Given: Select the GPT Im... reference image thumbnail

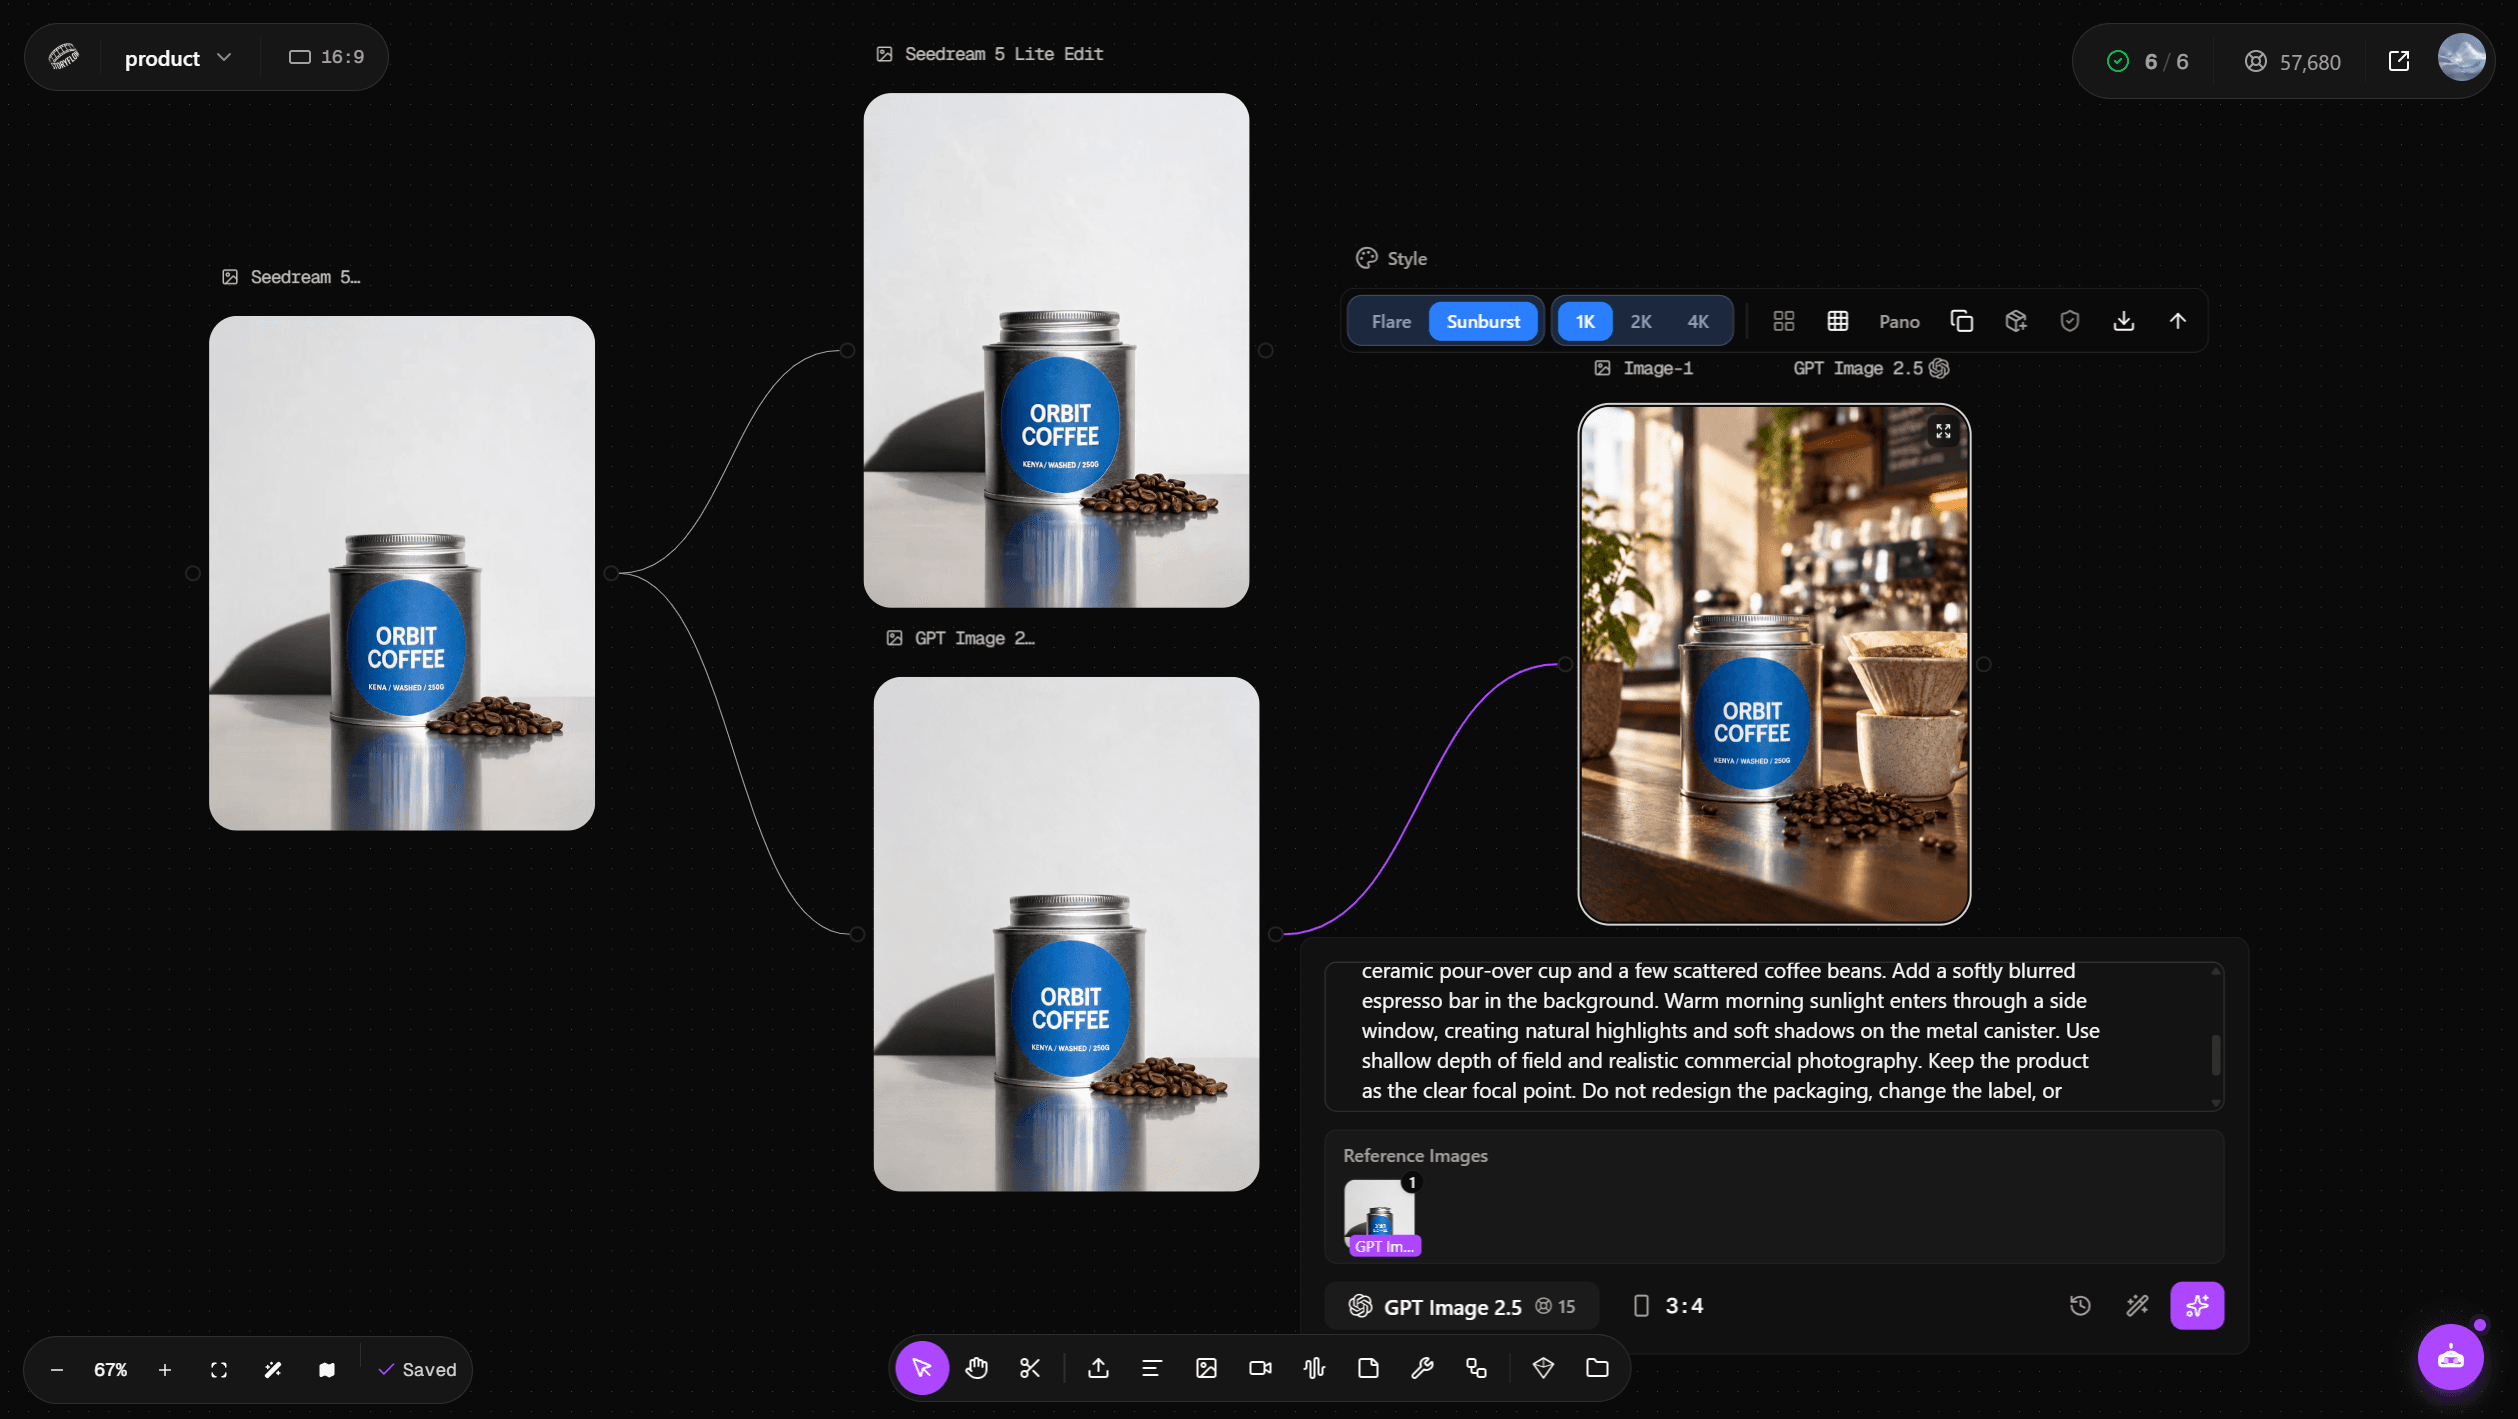Looking at the screenshot, I should [x=1380, y=1217].
